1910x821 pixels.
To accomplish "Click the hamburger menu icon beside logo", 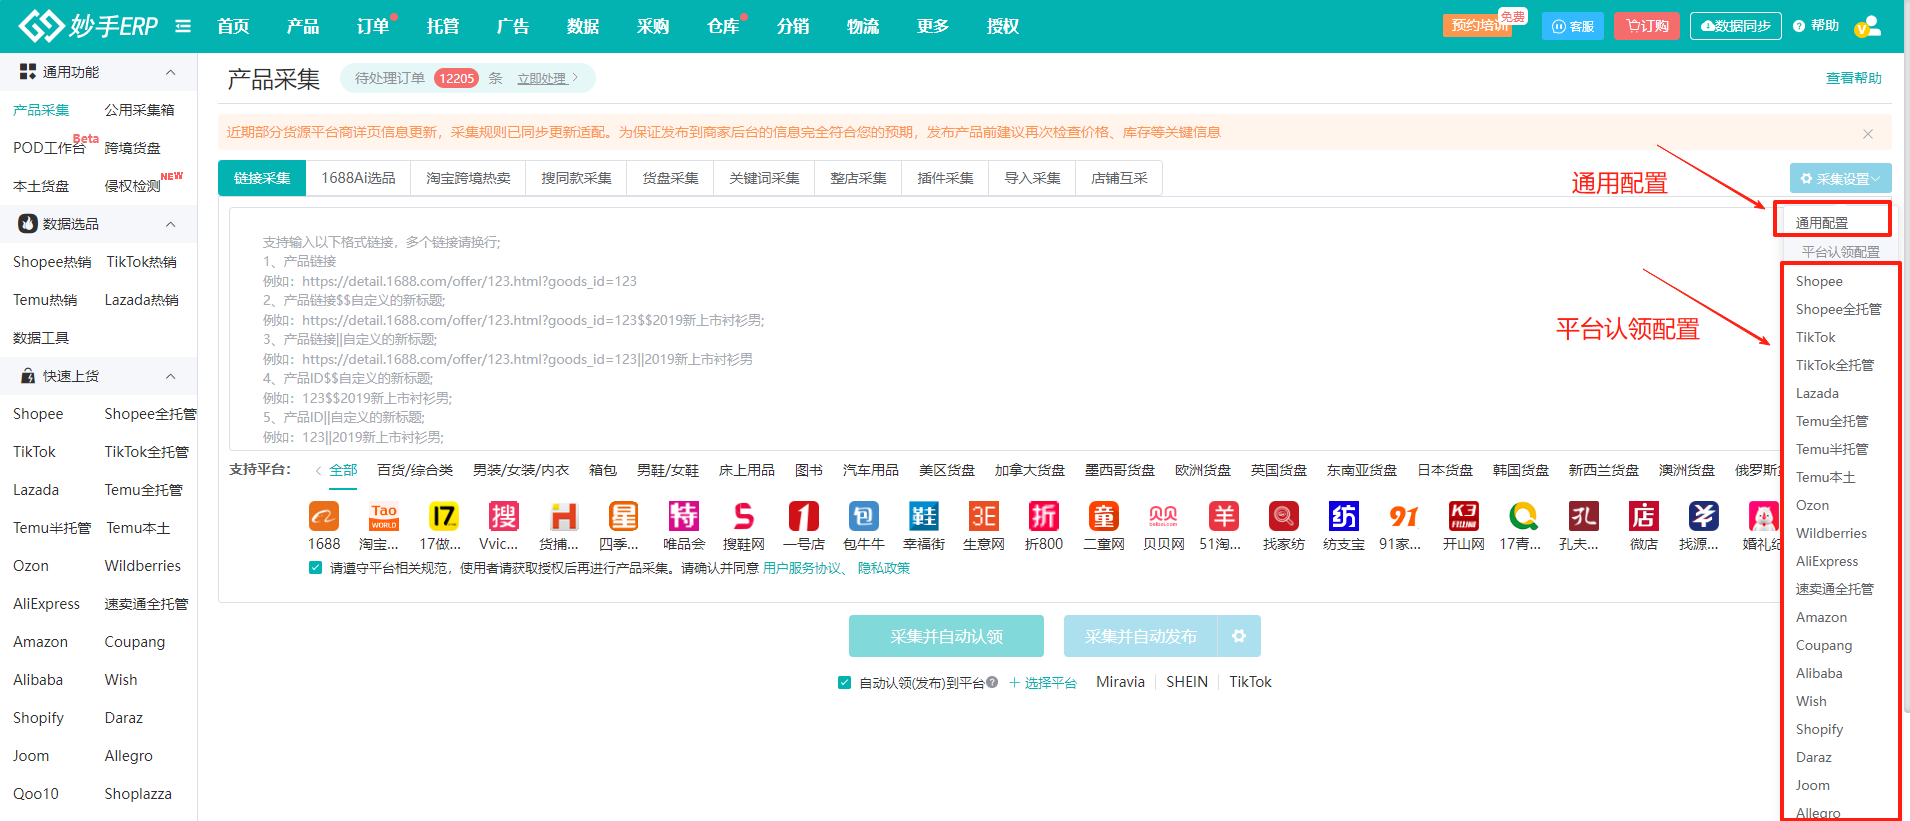I will (183, 26).
